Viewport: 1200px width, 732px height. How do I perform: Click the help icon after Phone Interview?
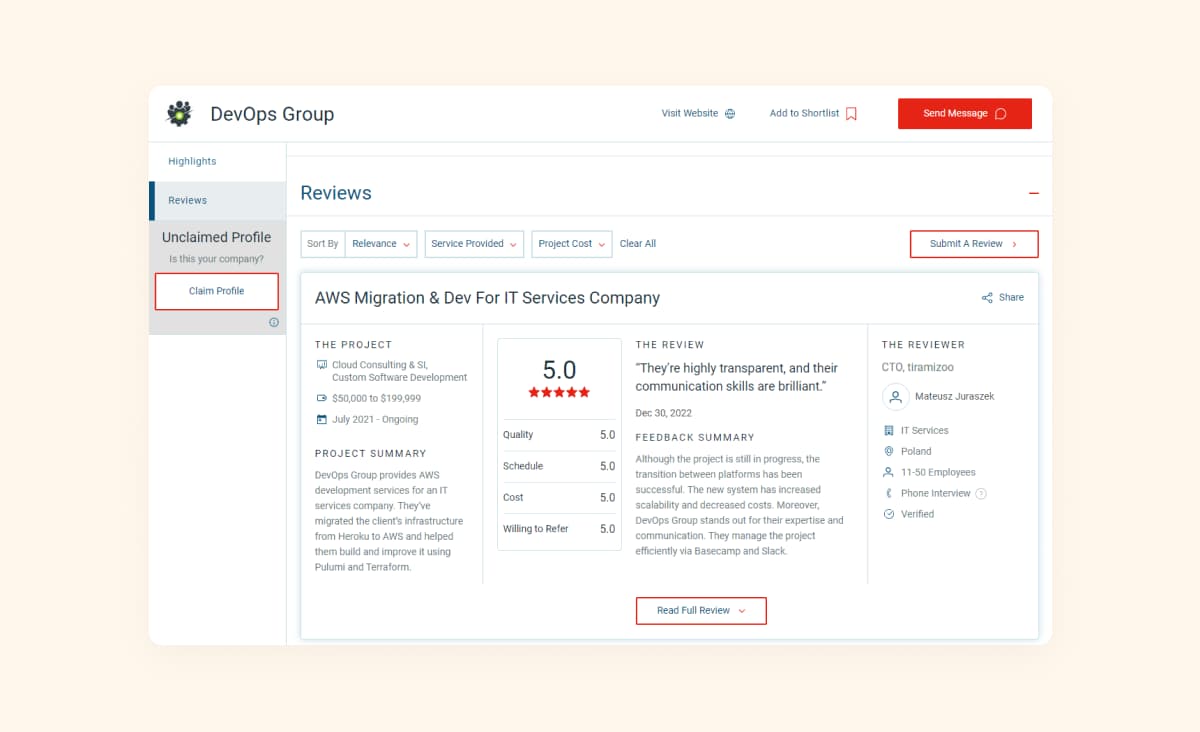[x=981, y=493]
